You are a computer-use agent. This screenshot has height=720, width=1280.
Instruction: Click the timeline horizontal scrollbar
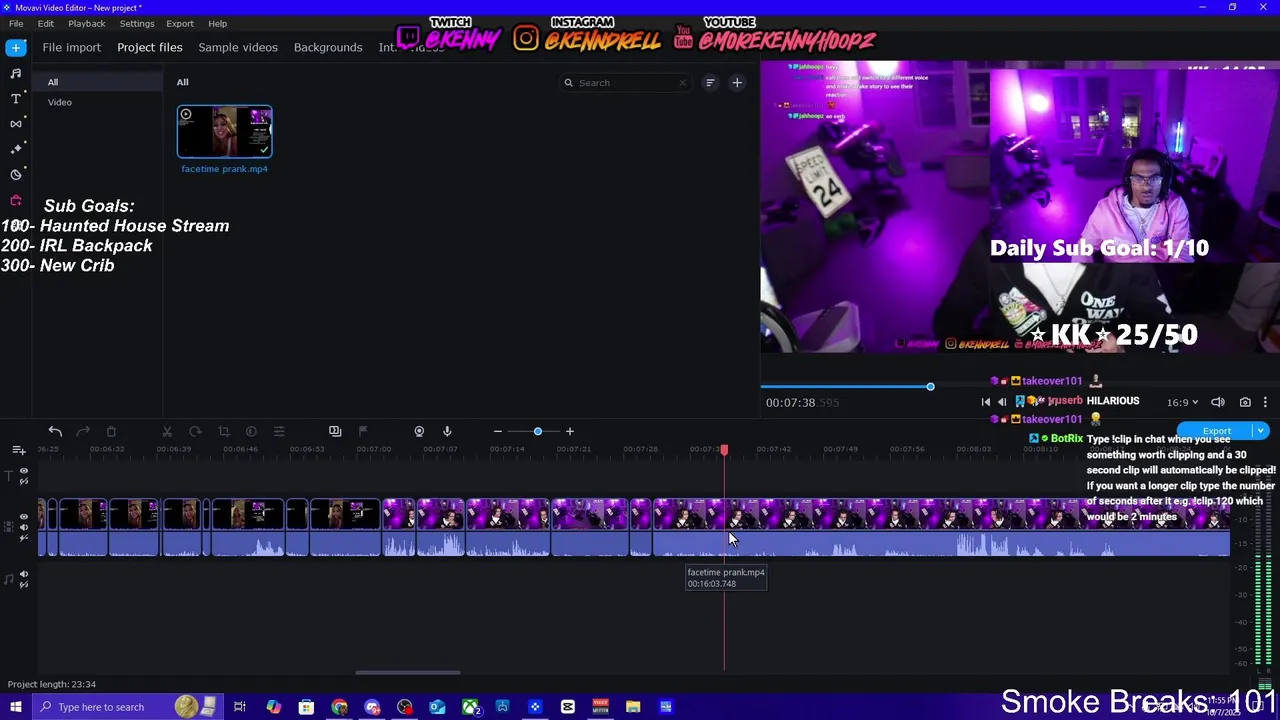[x=408, y=673]
